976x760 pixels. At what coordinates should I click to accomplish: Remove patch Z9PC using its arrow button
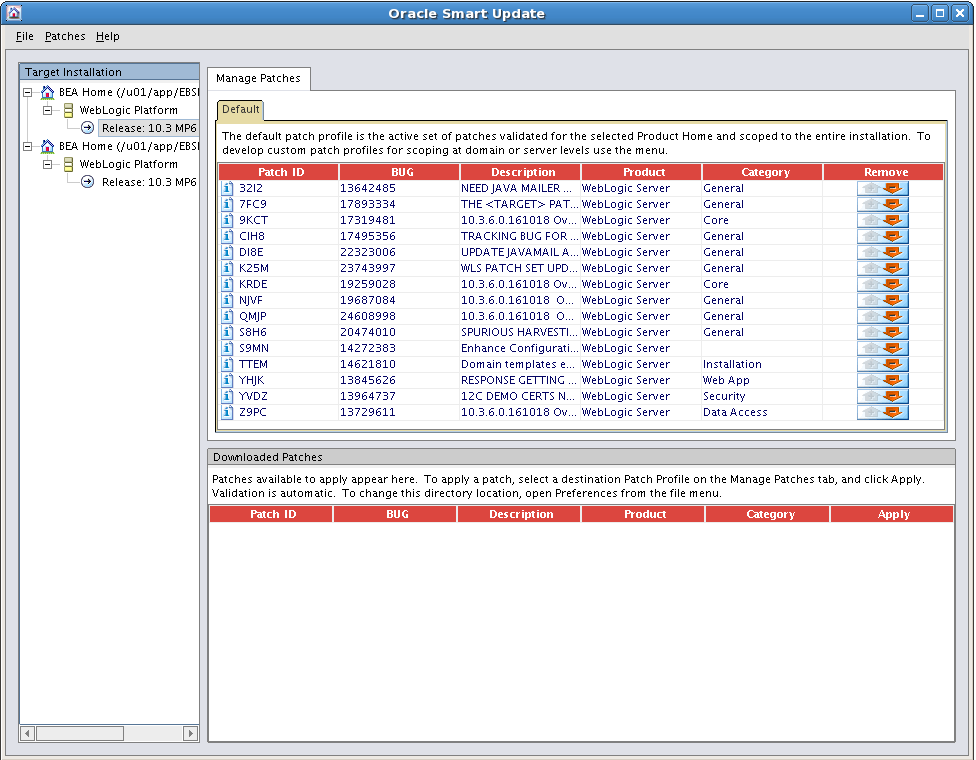(883, 412)
